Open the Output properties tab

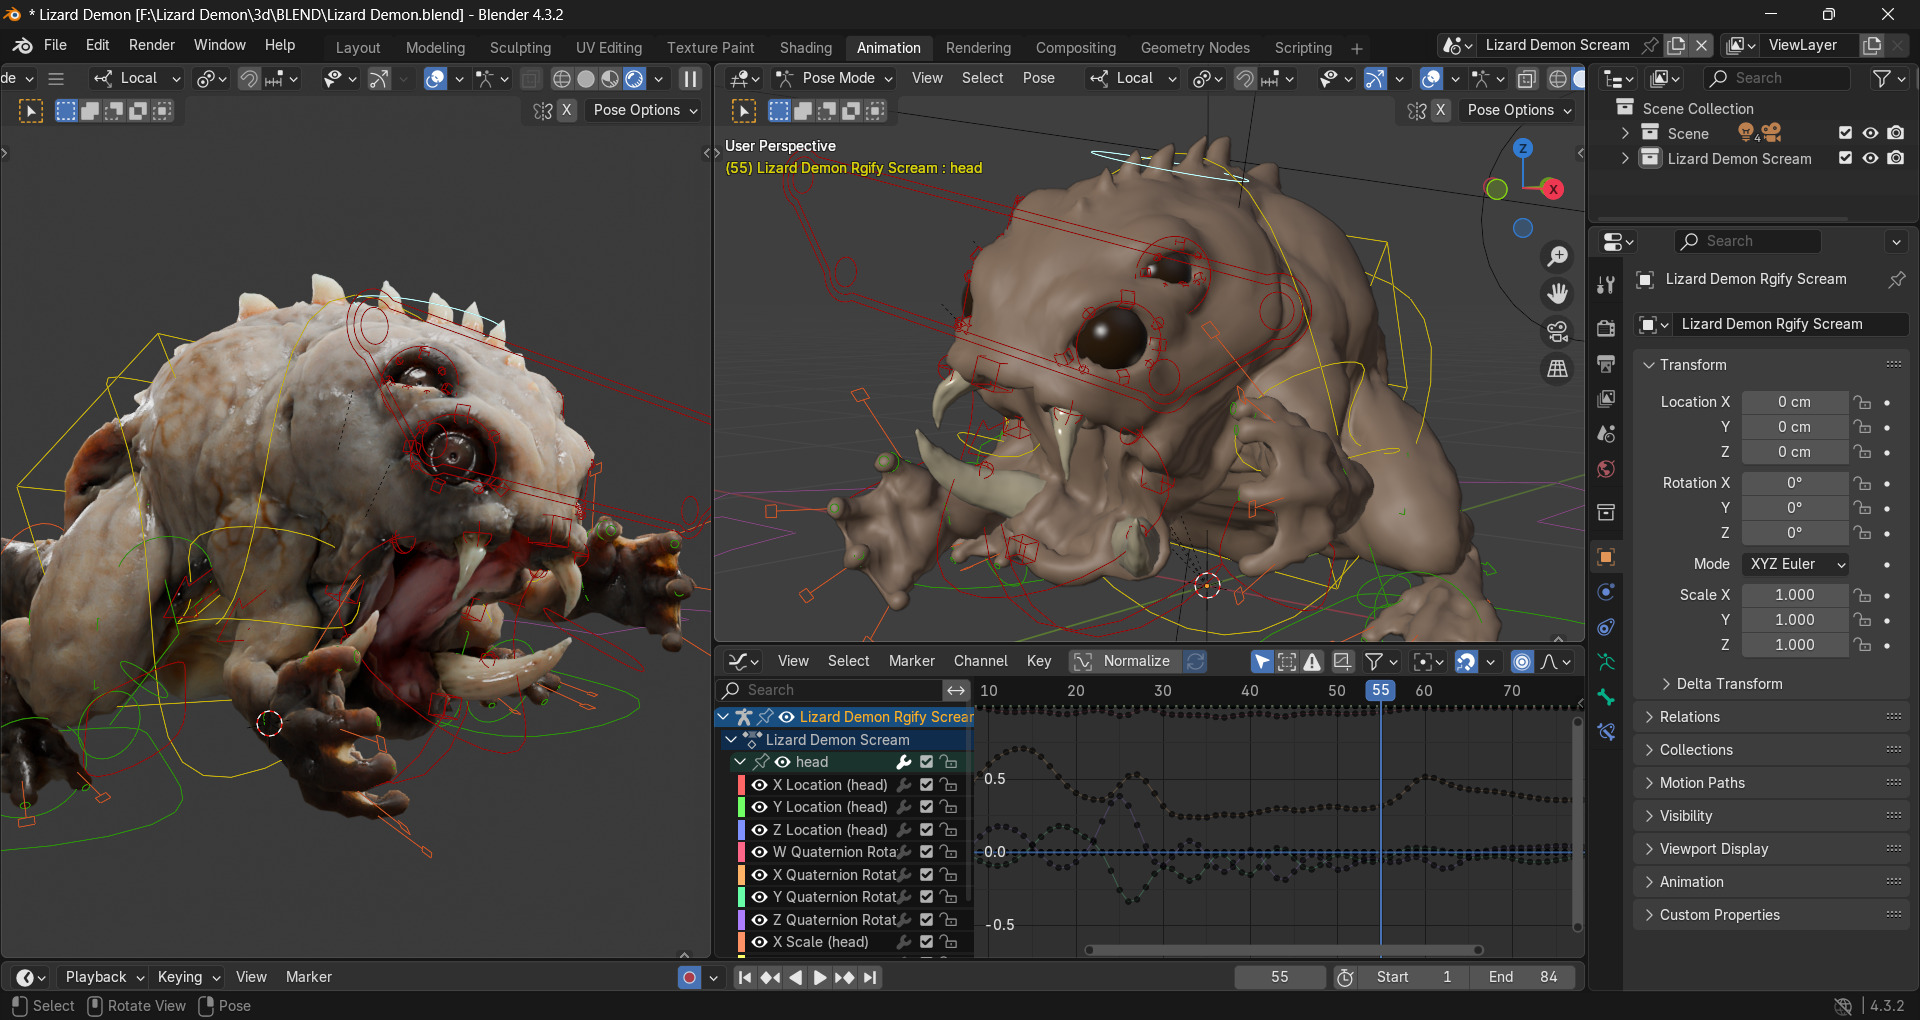(1606, 364)
